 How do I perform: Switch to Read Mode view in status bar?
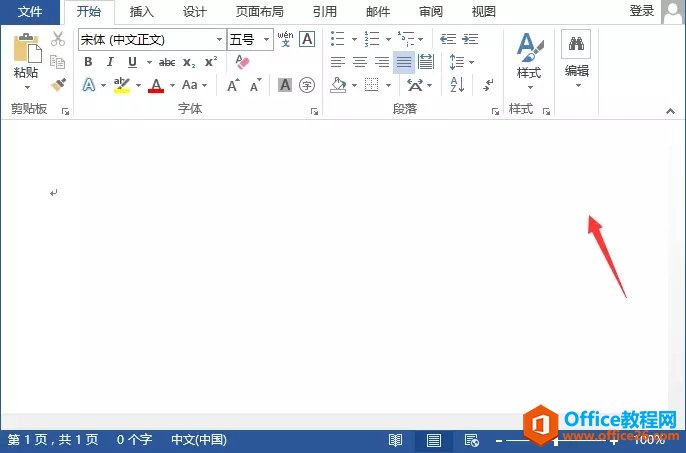[396, 440]
